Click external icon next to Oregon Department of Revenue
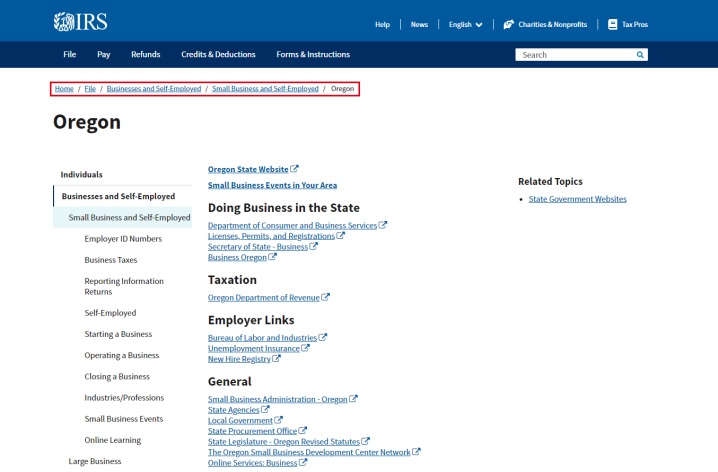This screenshot has height=472, width=718. 325,297
